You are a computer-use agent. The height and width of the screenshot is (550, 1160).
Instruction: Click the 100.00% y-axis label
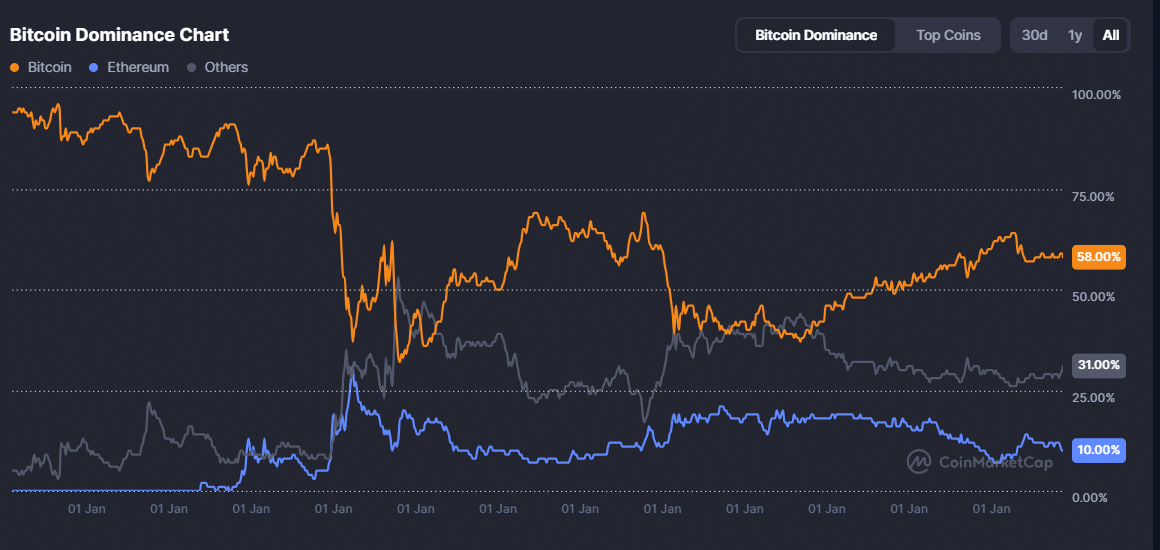[x=1096, y=95]
